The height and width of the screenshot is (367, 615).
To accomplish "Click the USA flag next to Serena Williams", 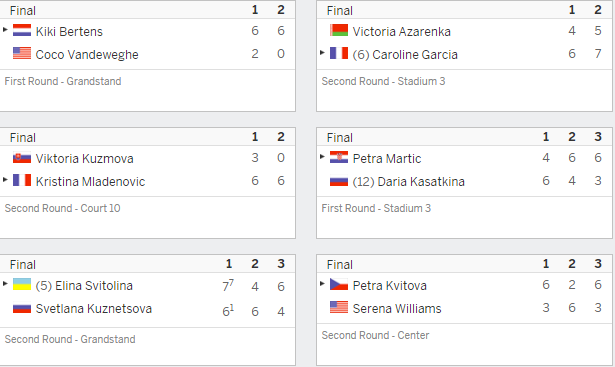I will click(338, 307).
